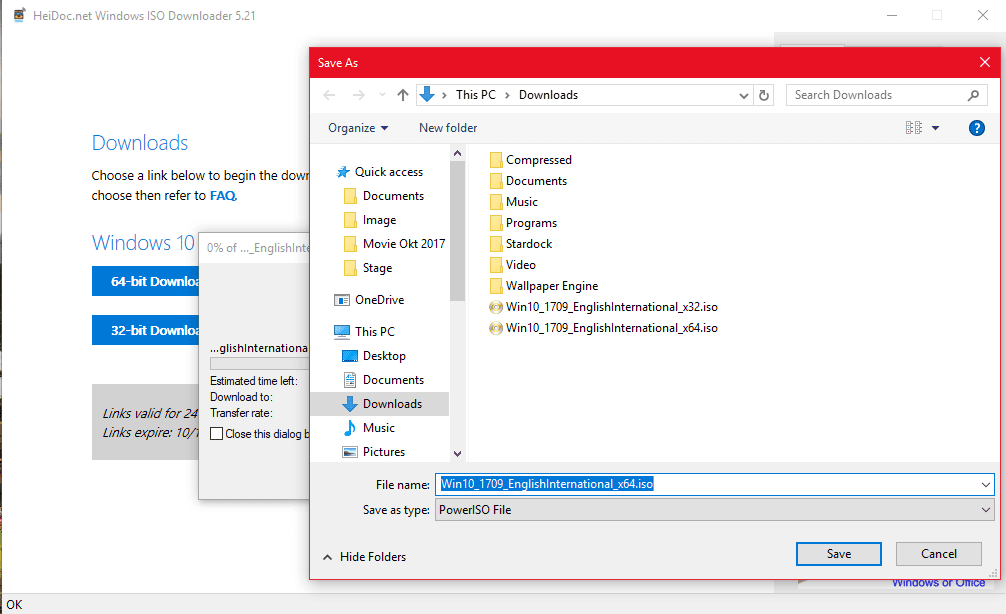Go up one folder level arrow
This screenshot has height=614, width=1006.
402,95
